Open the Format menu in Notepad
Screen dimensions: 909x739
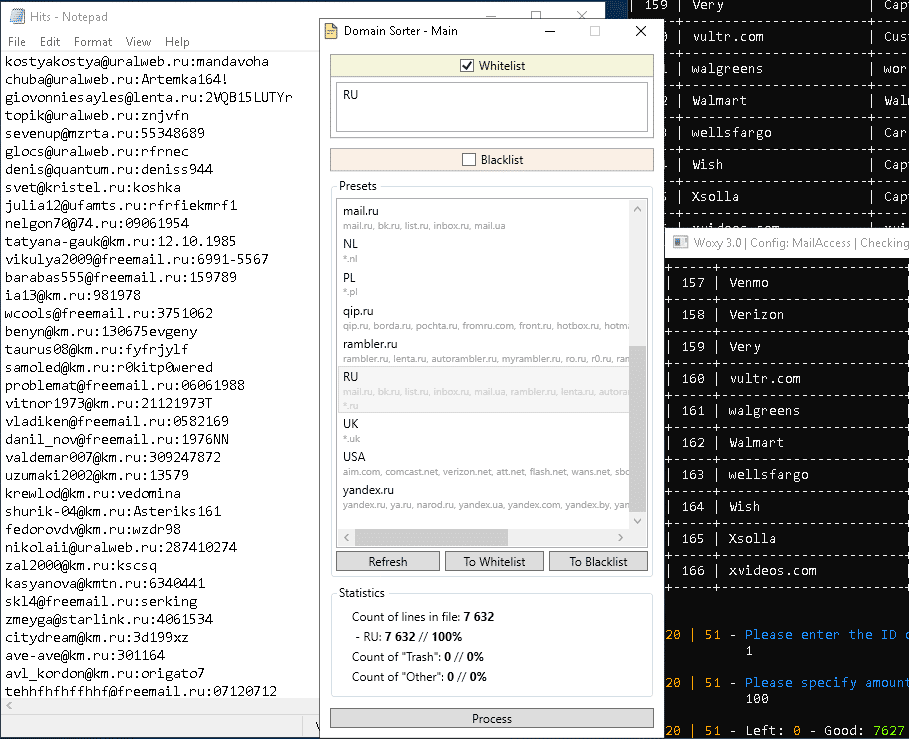93,42
